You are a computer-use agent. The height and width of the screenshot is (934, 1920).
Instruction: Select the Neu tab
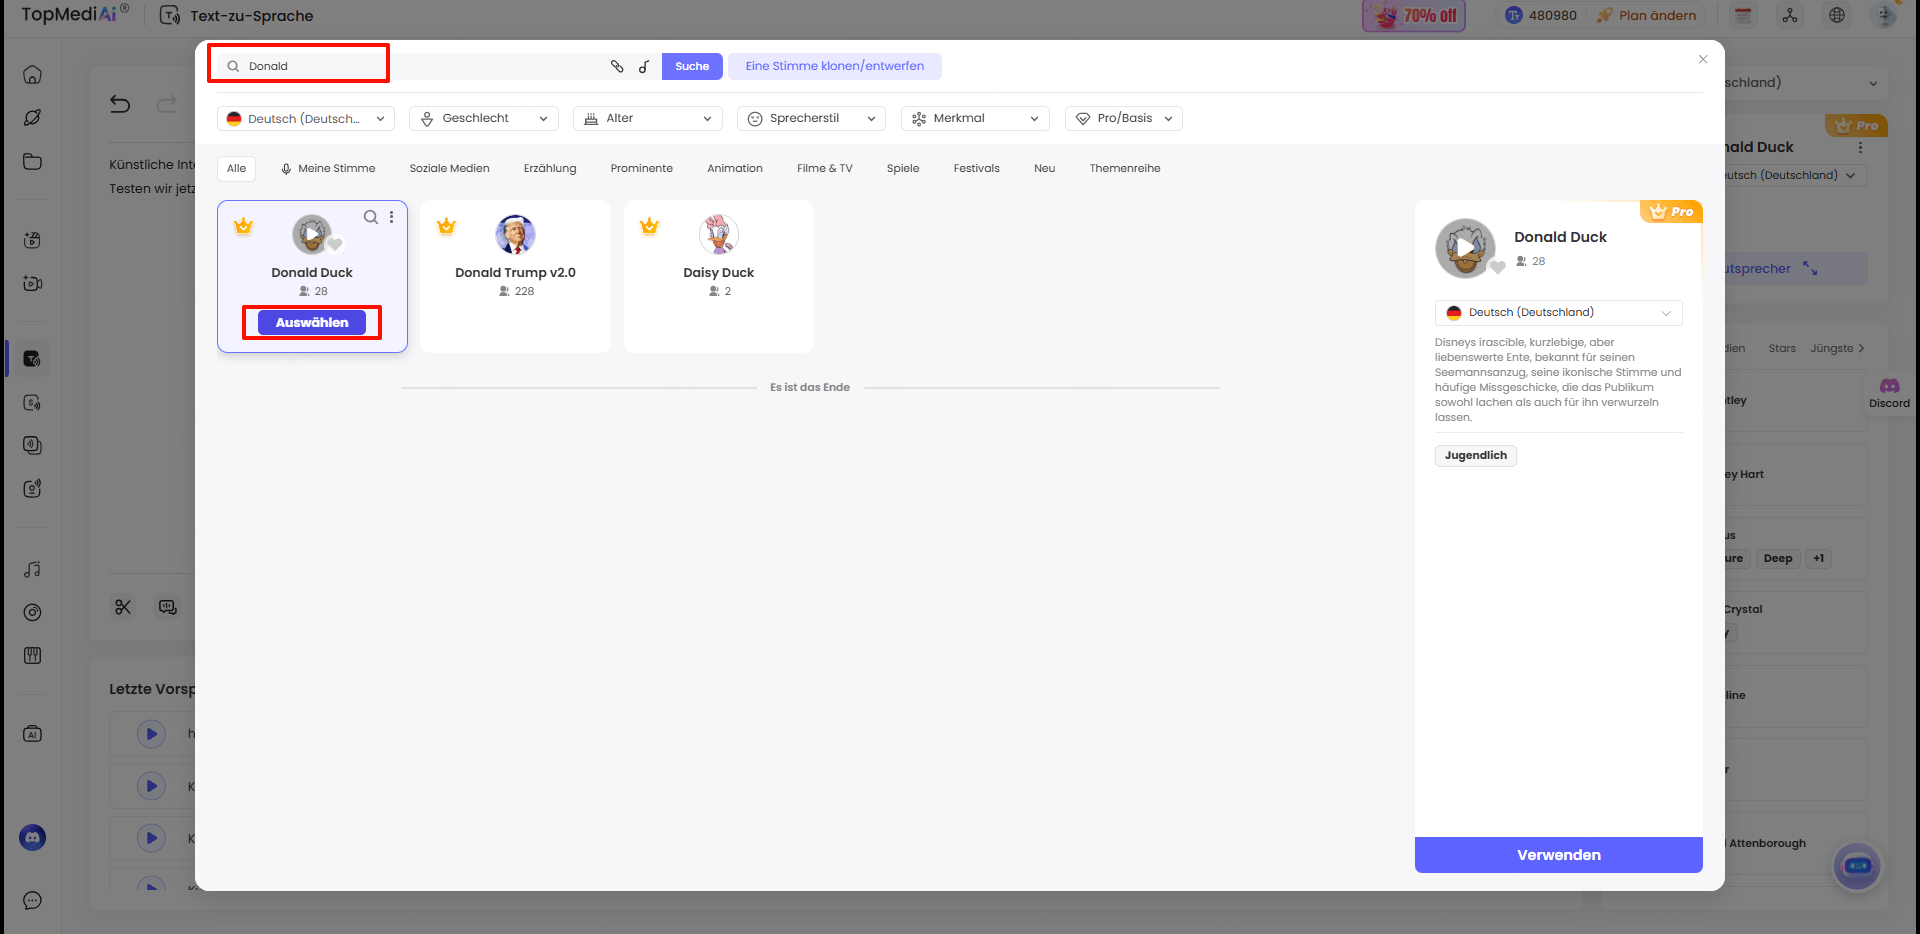pos(1045,168)
